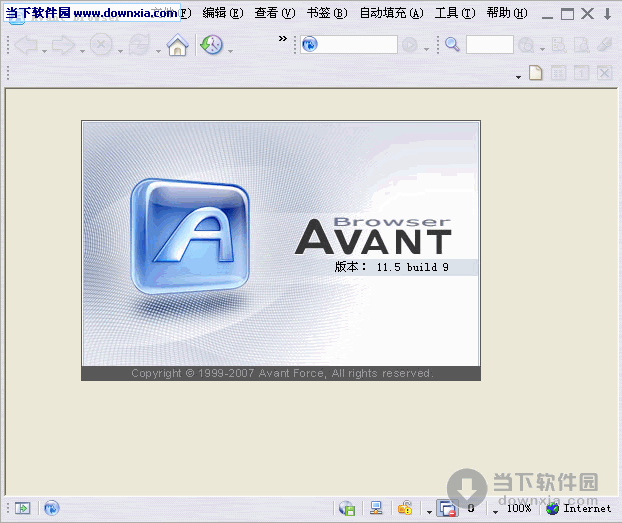Screen dimensions: 622x523
Task: Click the down arrow tray icon in title bar
Action: click(607, 14)
